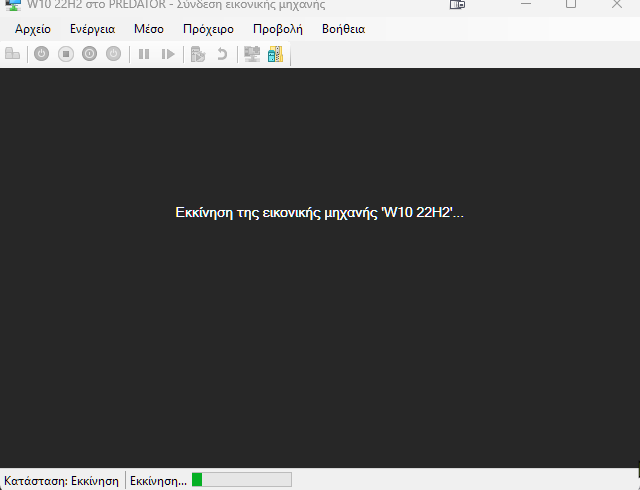
Task: Open the Πρόχειρο menu
Action: point(208,29)
